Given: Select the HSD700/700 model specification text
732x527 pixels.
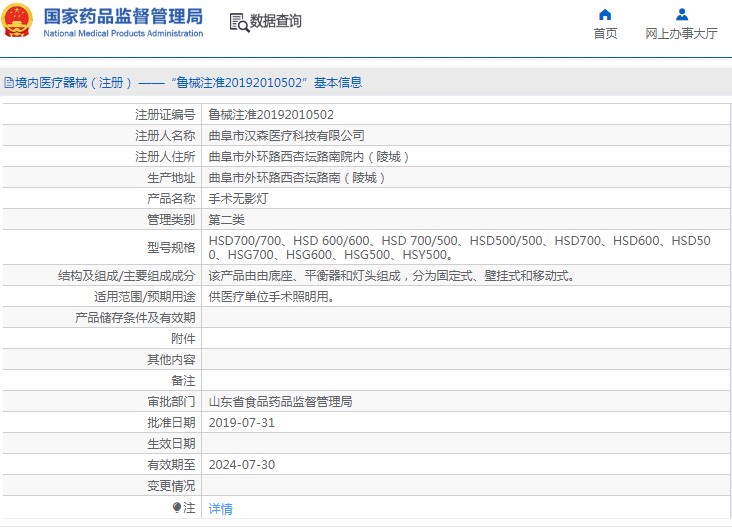Looking at the screenshot, I should click(x=459, y=248).
